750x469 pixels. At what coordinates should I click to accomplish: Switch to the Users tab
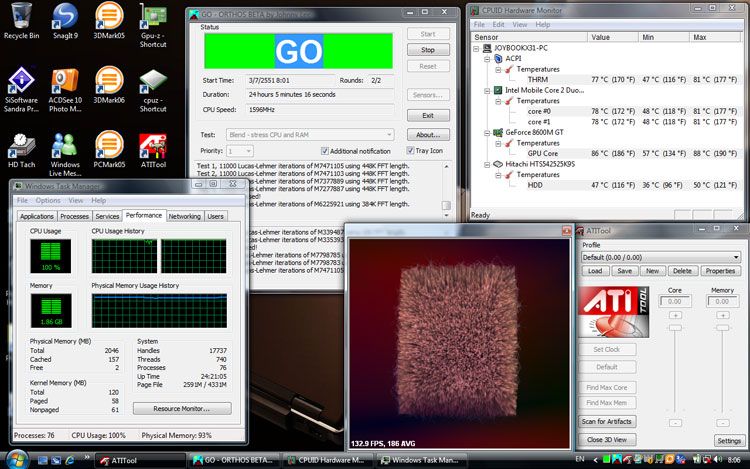pyautogui.click(x=215, y=216)
